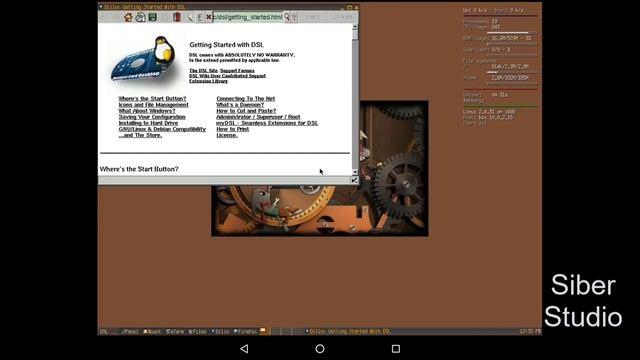Click the search magnifier in Dillo toolbar
This screenshot has width=640, height=360.
pos(190,17)
